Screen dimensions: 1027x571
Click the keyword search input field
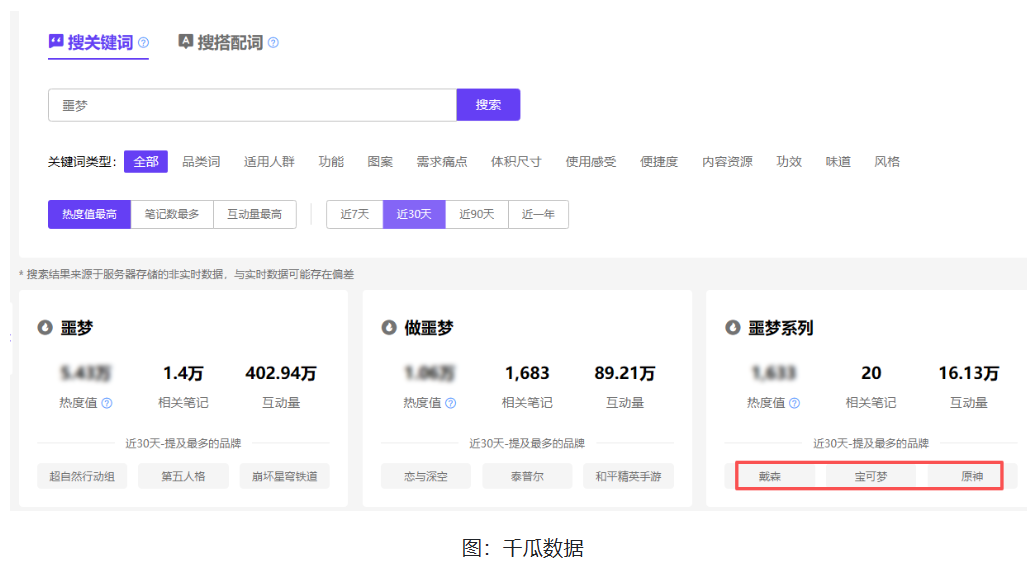[x=252, y=105]
